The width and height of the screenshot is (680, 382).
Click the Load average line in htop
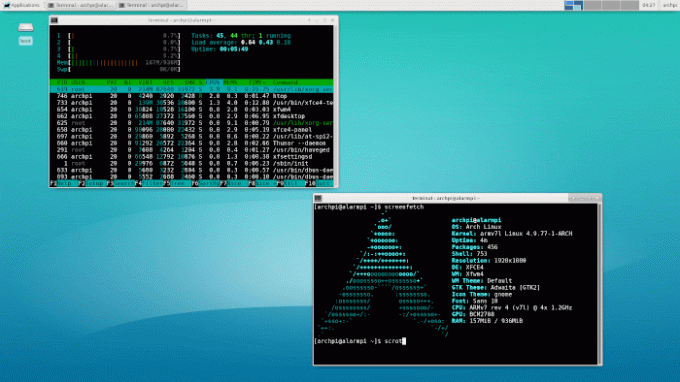pos(241,42)
